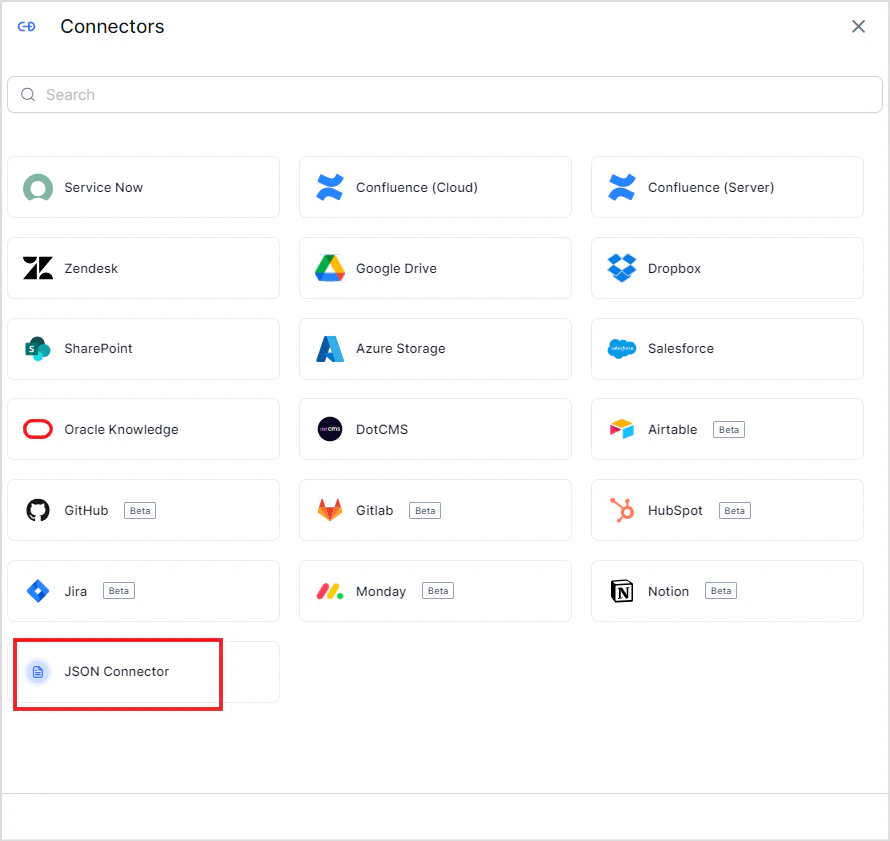Click the Gitlab fox icon

click(330, 510)
